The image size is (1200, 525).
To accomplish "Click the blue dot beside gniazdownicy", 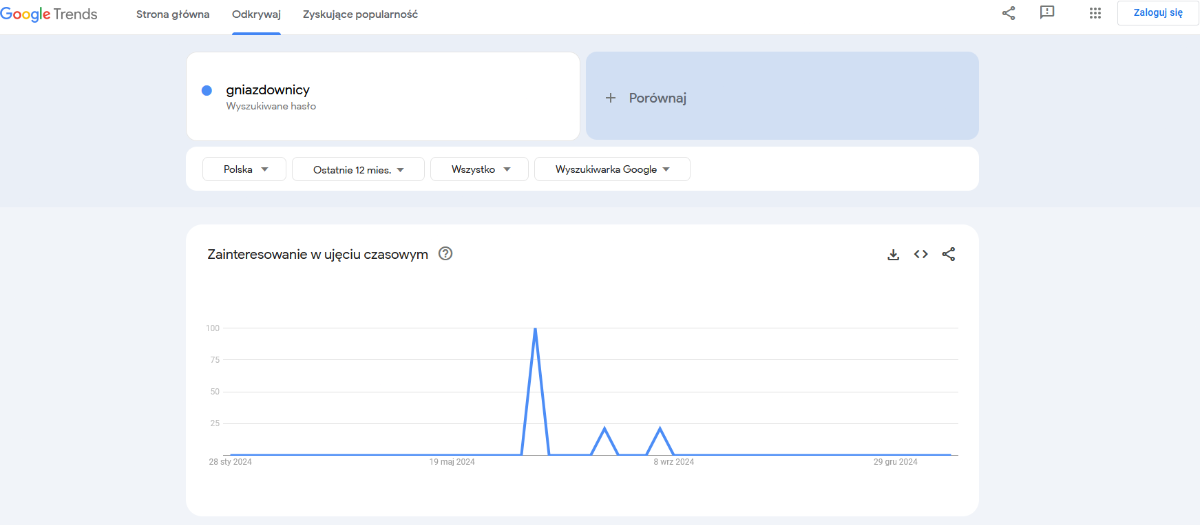I will coord(207,90).
